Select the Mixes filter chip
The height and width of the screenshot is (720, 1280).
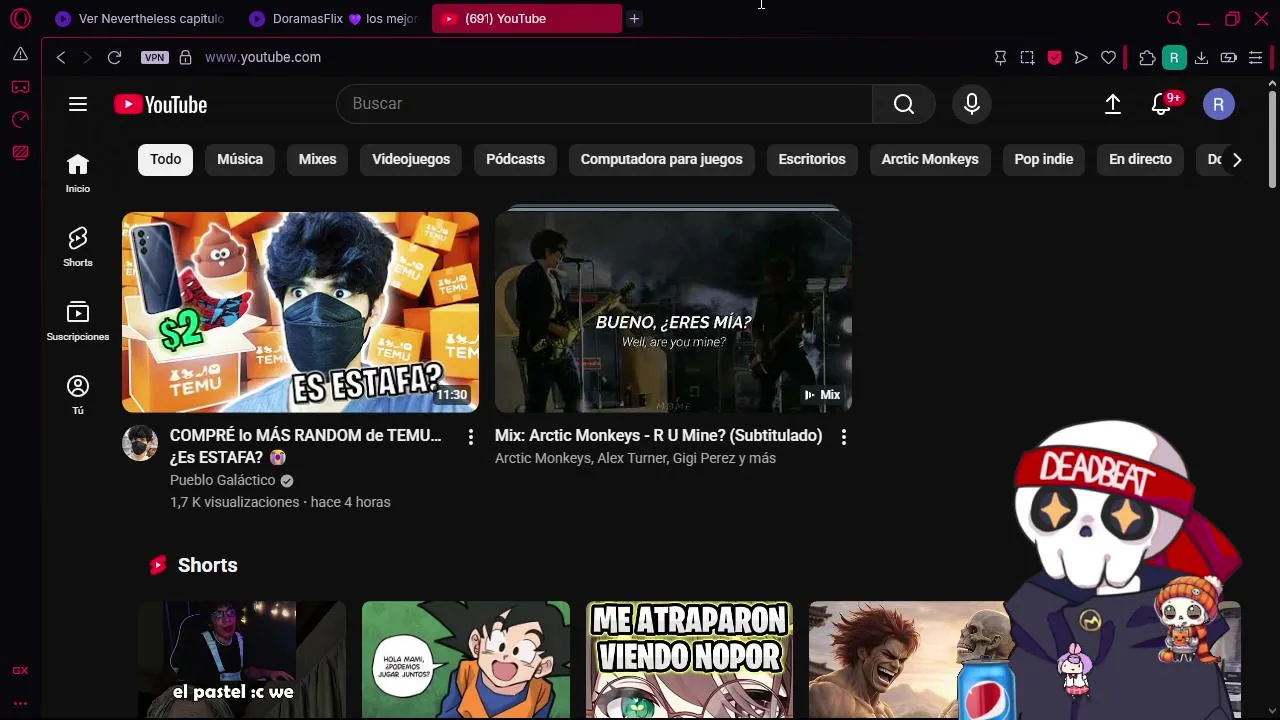pyautogui.click(x=318, y=159)
